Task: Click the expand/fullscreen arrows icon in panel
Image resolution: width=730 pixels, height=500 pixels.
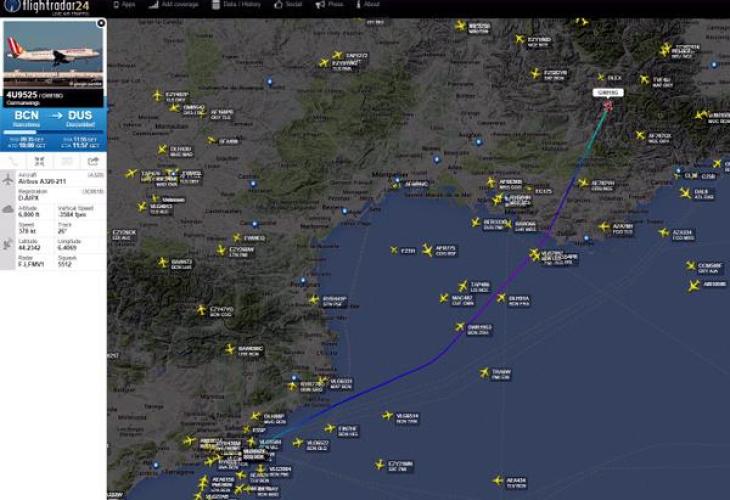Action: click(x=40, y=161)
